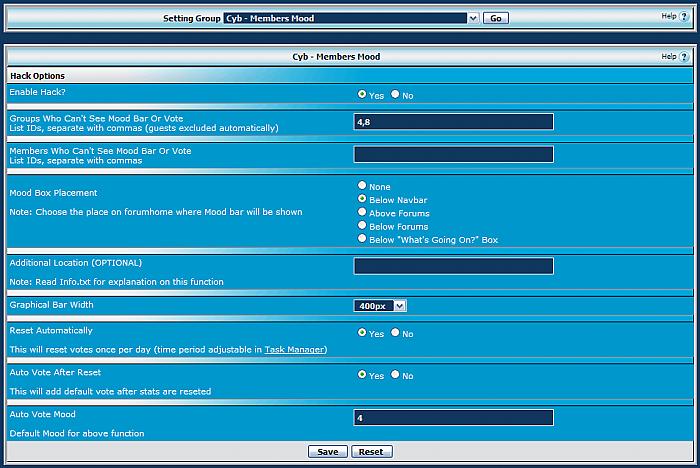Open the Task Manager link
This screenshot has width=700, height=468.
pyautogui.click(x=294, y=350)
